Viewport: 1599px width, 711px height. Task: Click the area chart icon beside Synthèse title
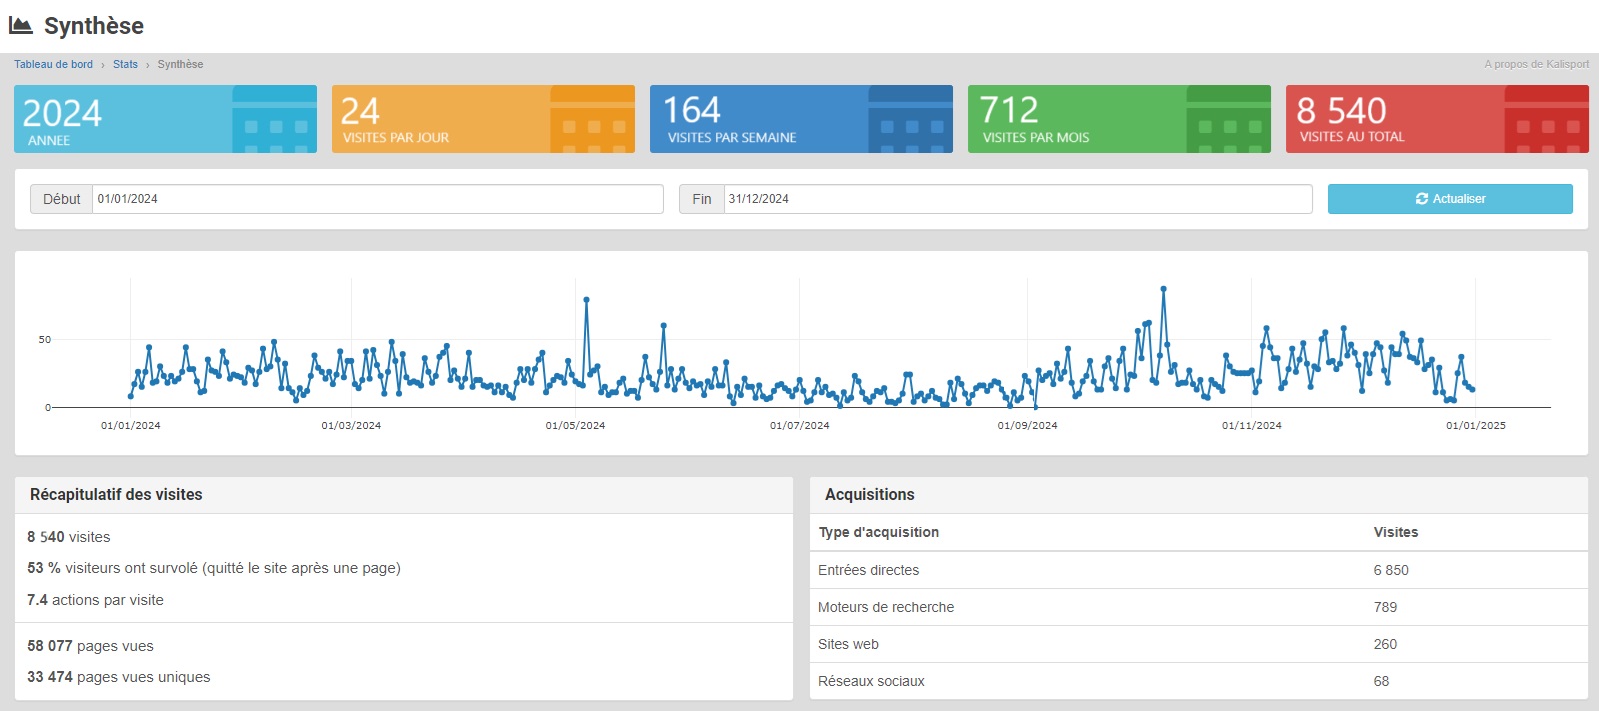click(x=21, y=25)
